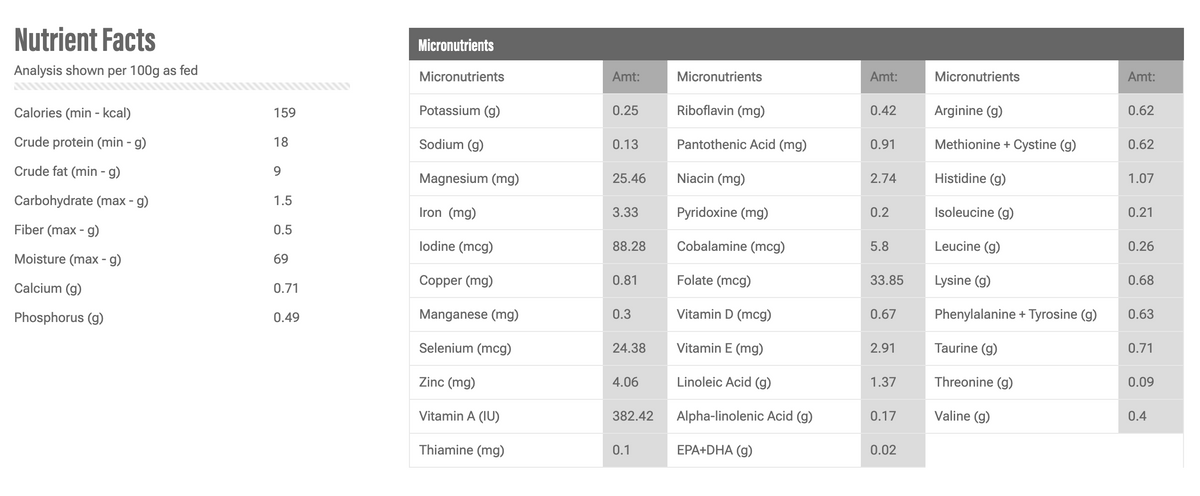1200x496 pixels.
Task: Click the Analysis shown per 100g subtitle
Action: (x=105, y=71)
